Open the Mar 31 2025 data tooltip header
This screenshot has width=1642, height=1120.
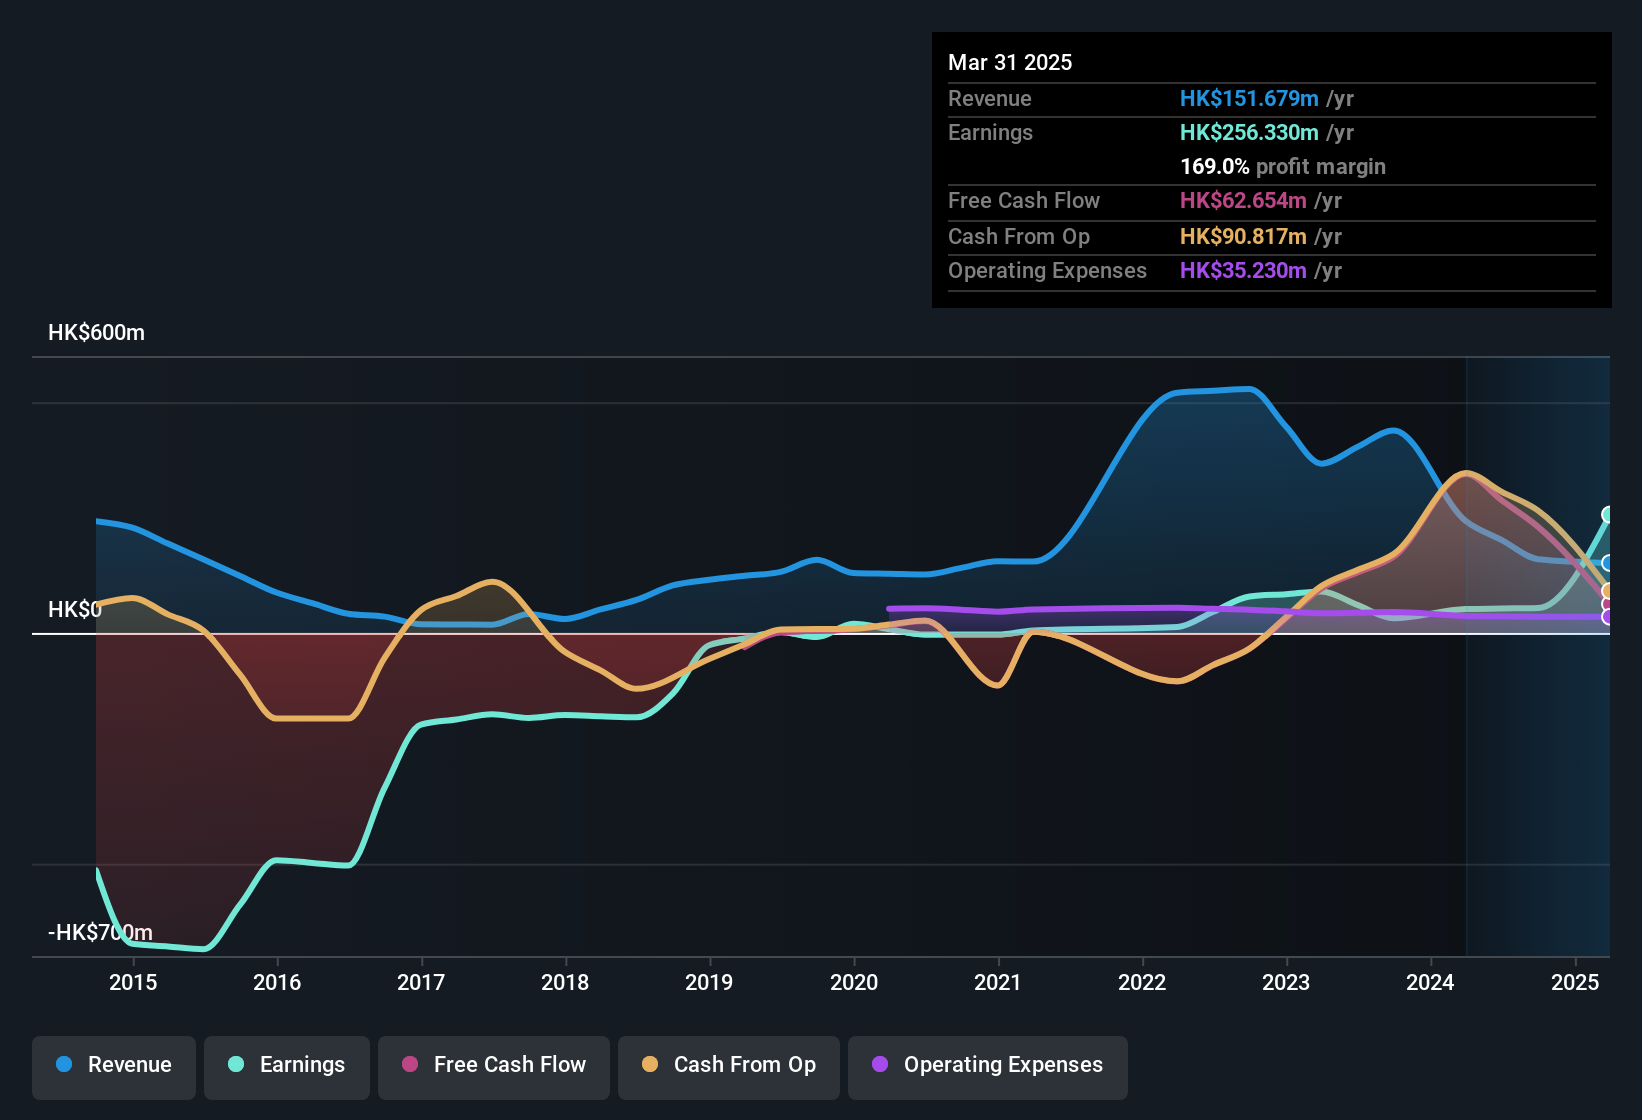[x=1010, y=62]
